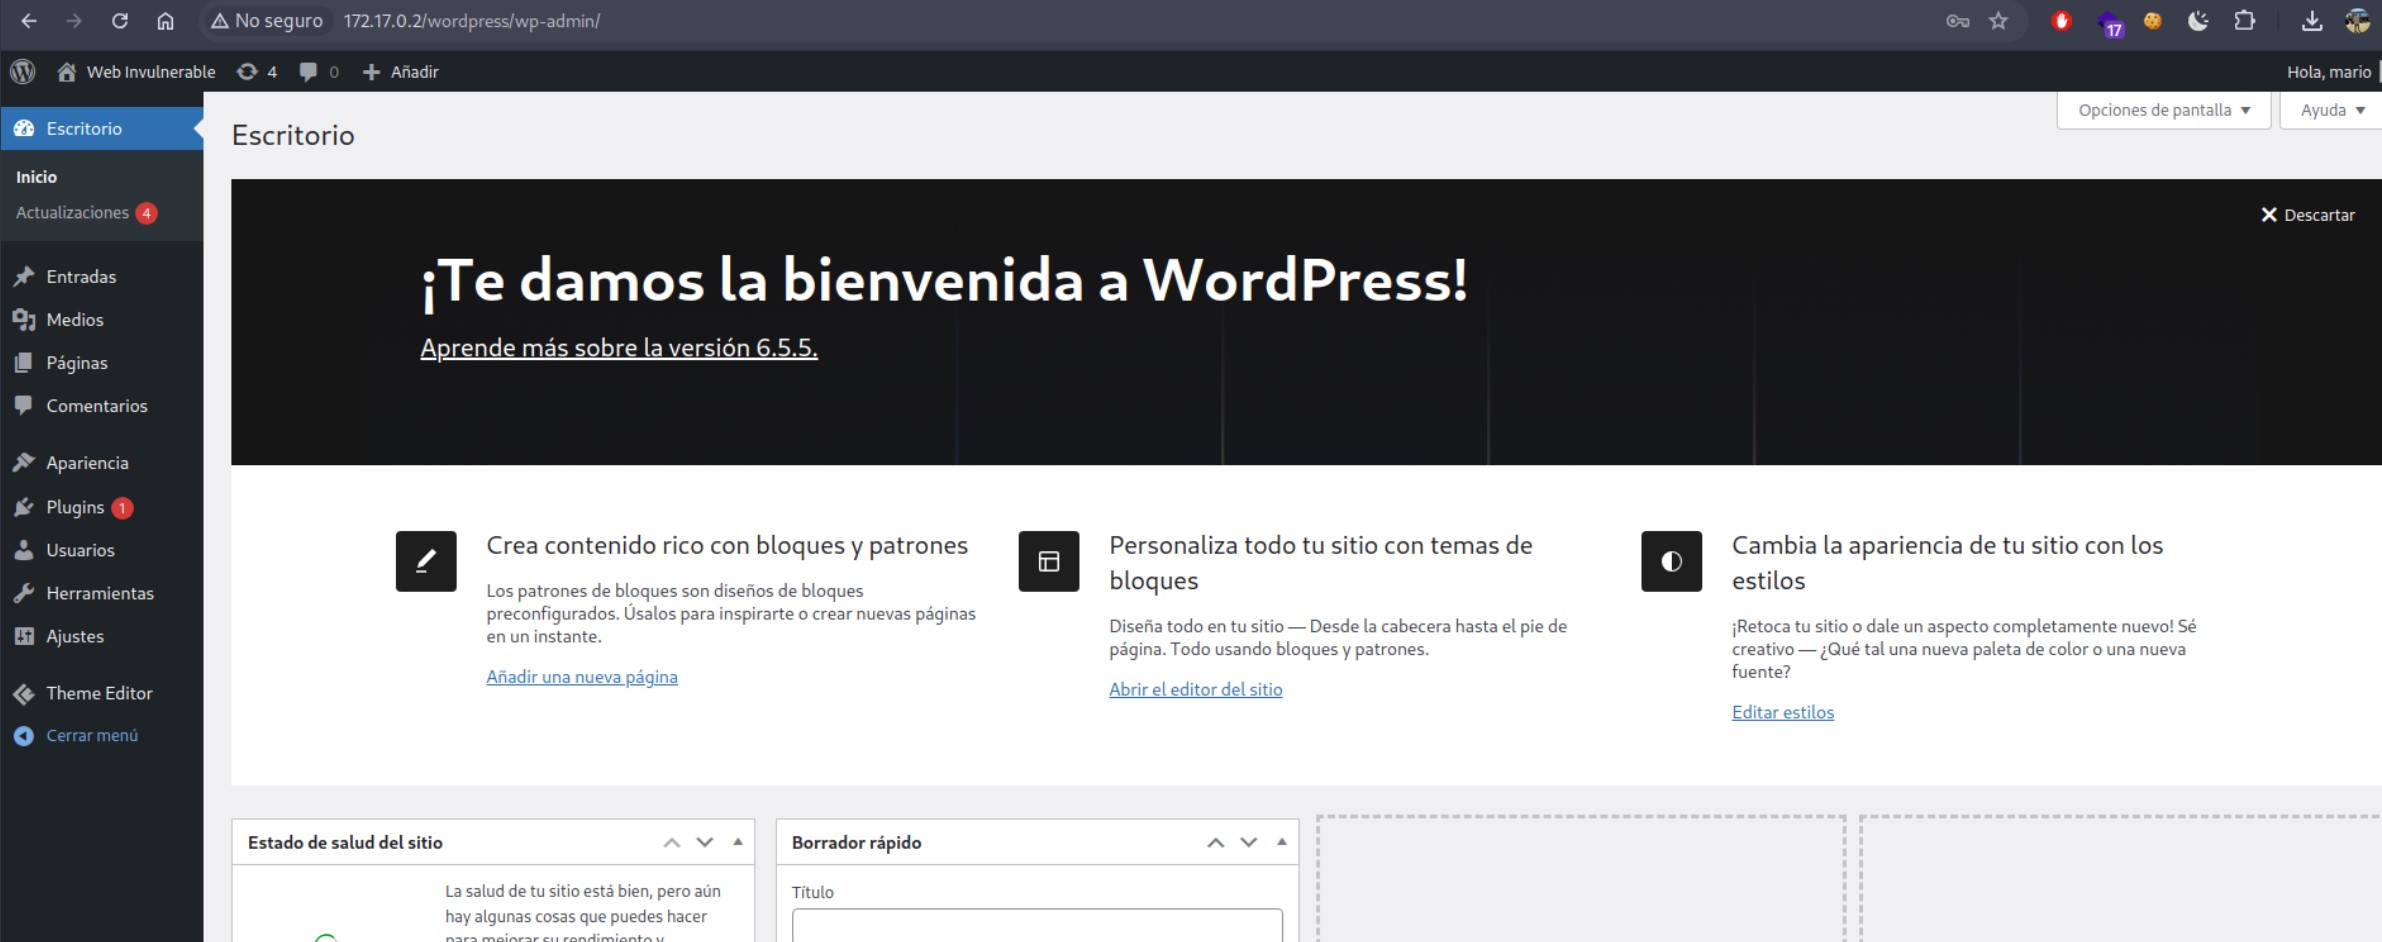Image resolution: width=2382 pixels, height=942 pixels.
Task: Collapse the Borrador rápido panel
Action: point(1282,842)
